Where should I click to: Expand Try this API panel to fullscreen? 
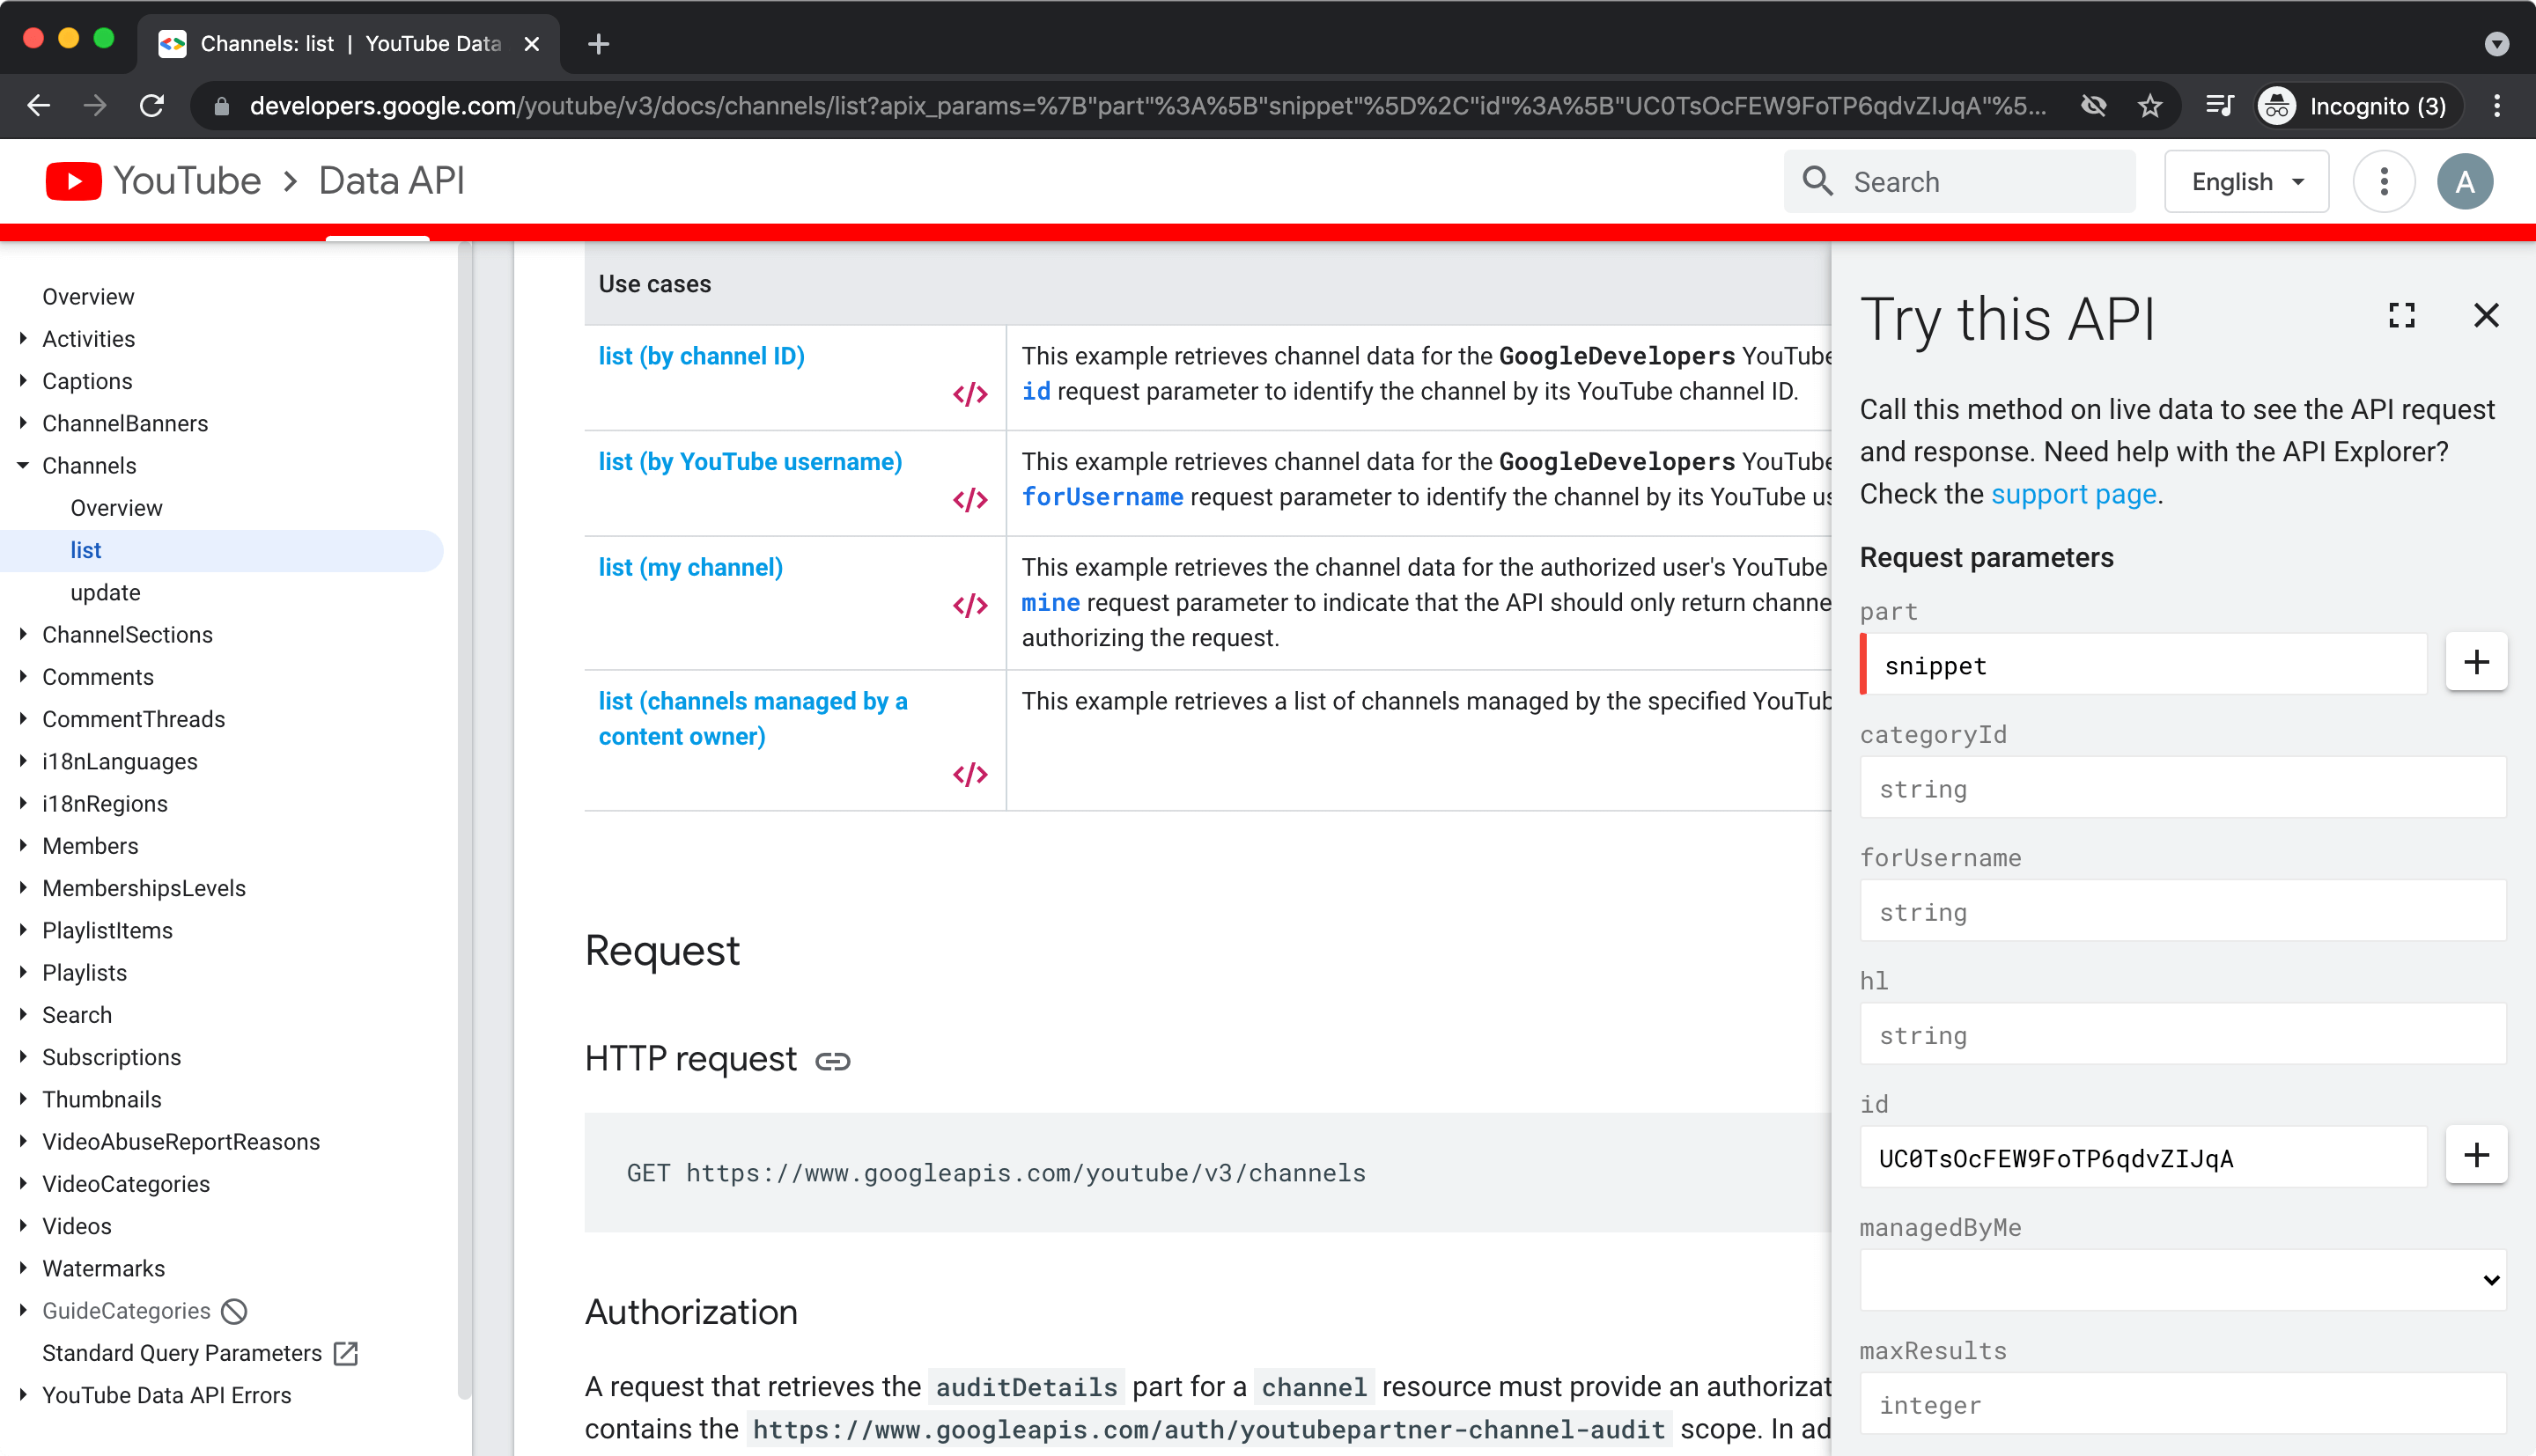pyautogui.click(x=2402, y=316)
